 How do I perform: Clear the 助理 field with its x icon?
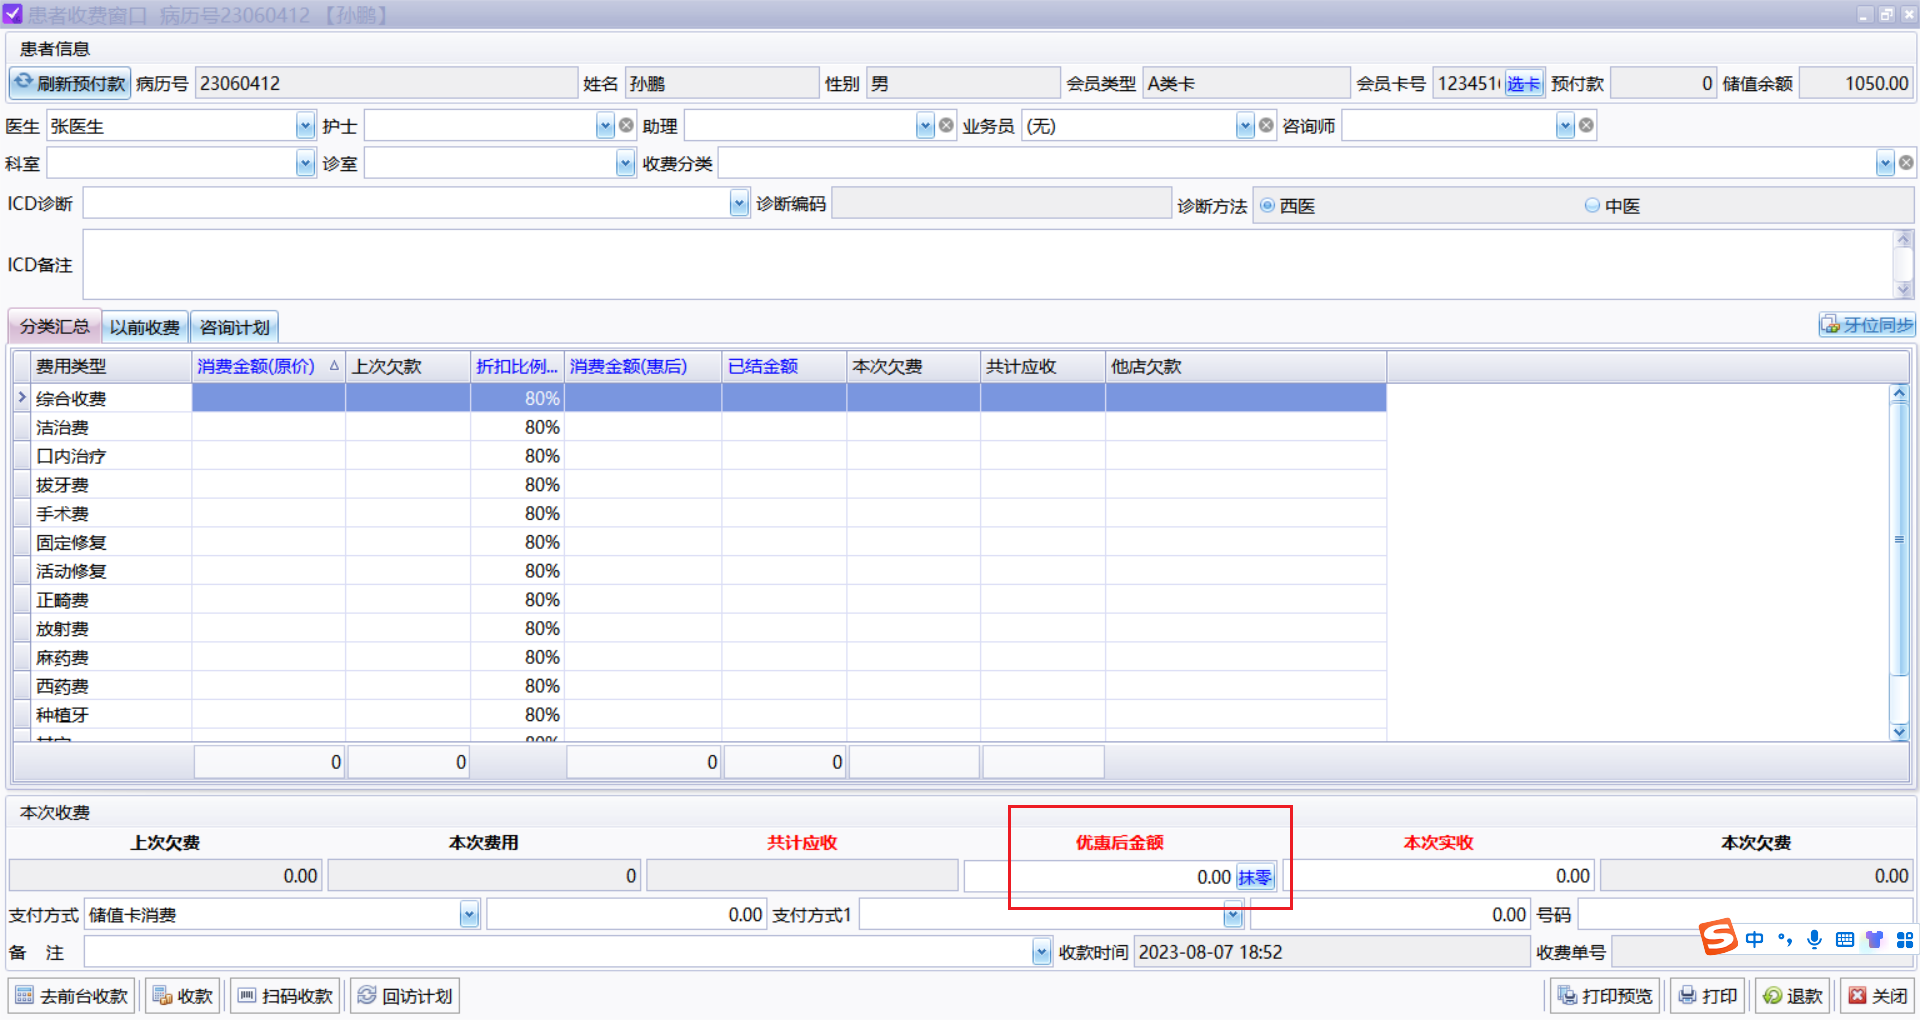tap(946, 126)
